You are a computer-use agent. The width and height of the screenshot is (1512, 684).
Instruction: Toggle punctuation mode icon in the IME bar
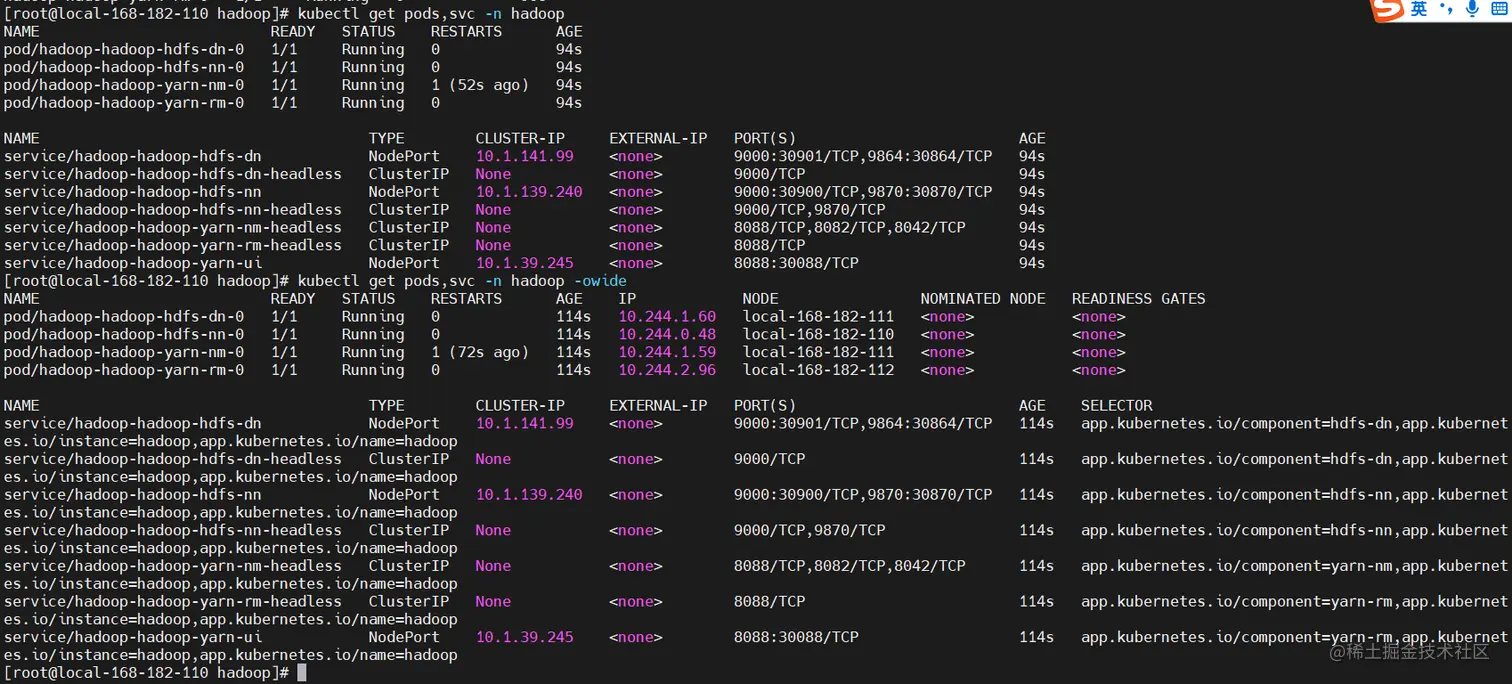1446,9
